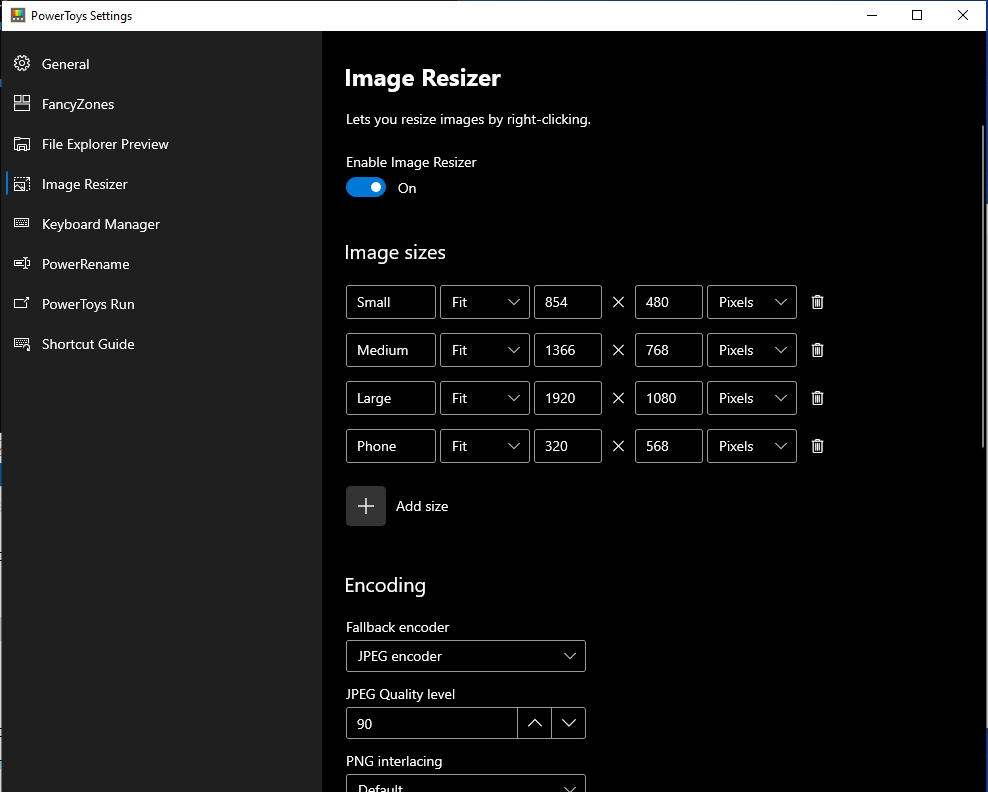Open the General settings page label

point(66,64)
